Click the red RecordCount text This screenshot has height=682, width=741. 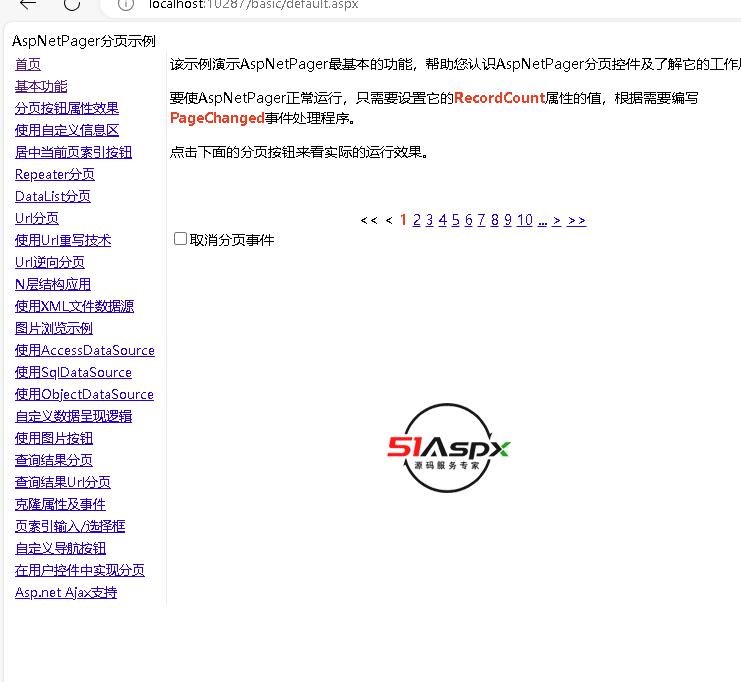point(500,98)
